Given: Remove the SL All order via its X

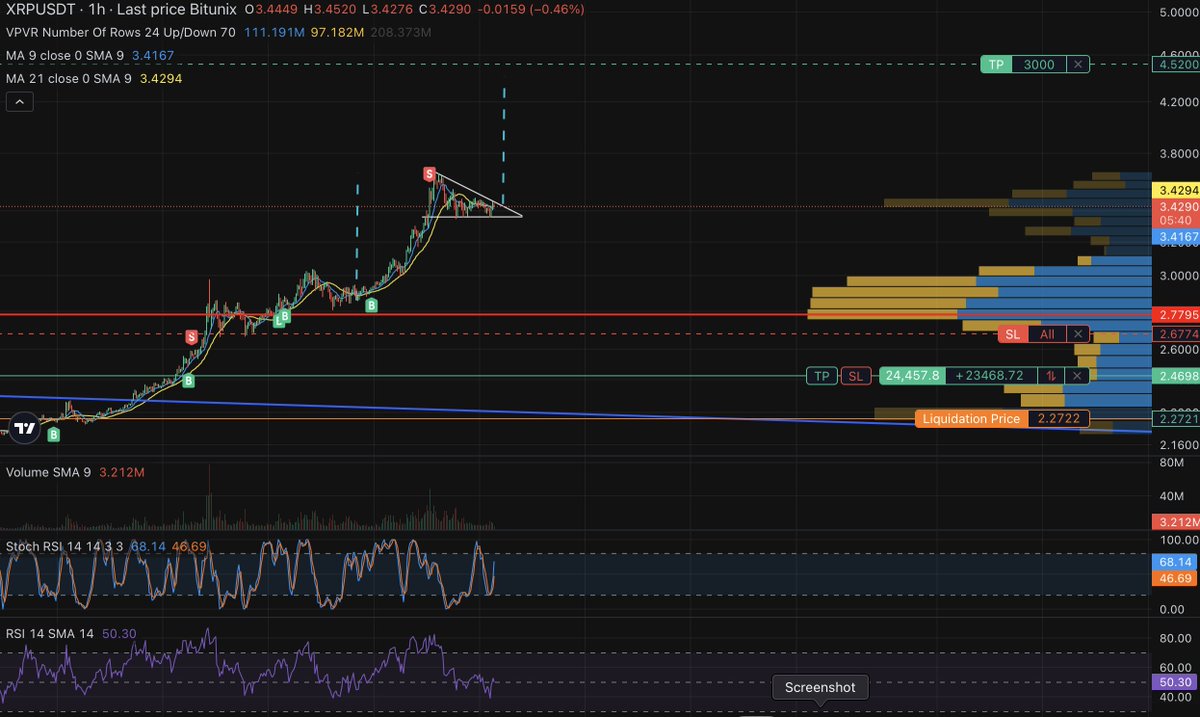Looking at the screenshot, I should (1077, 333).
